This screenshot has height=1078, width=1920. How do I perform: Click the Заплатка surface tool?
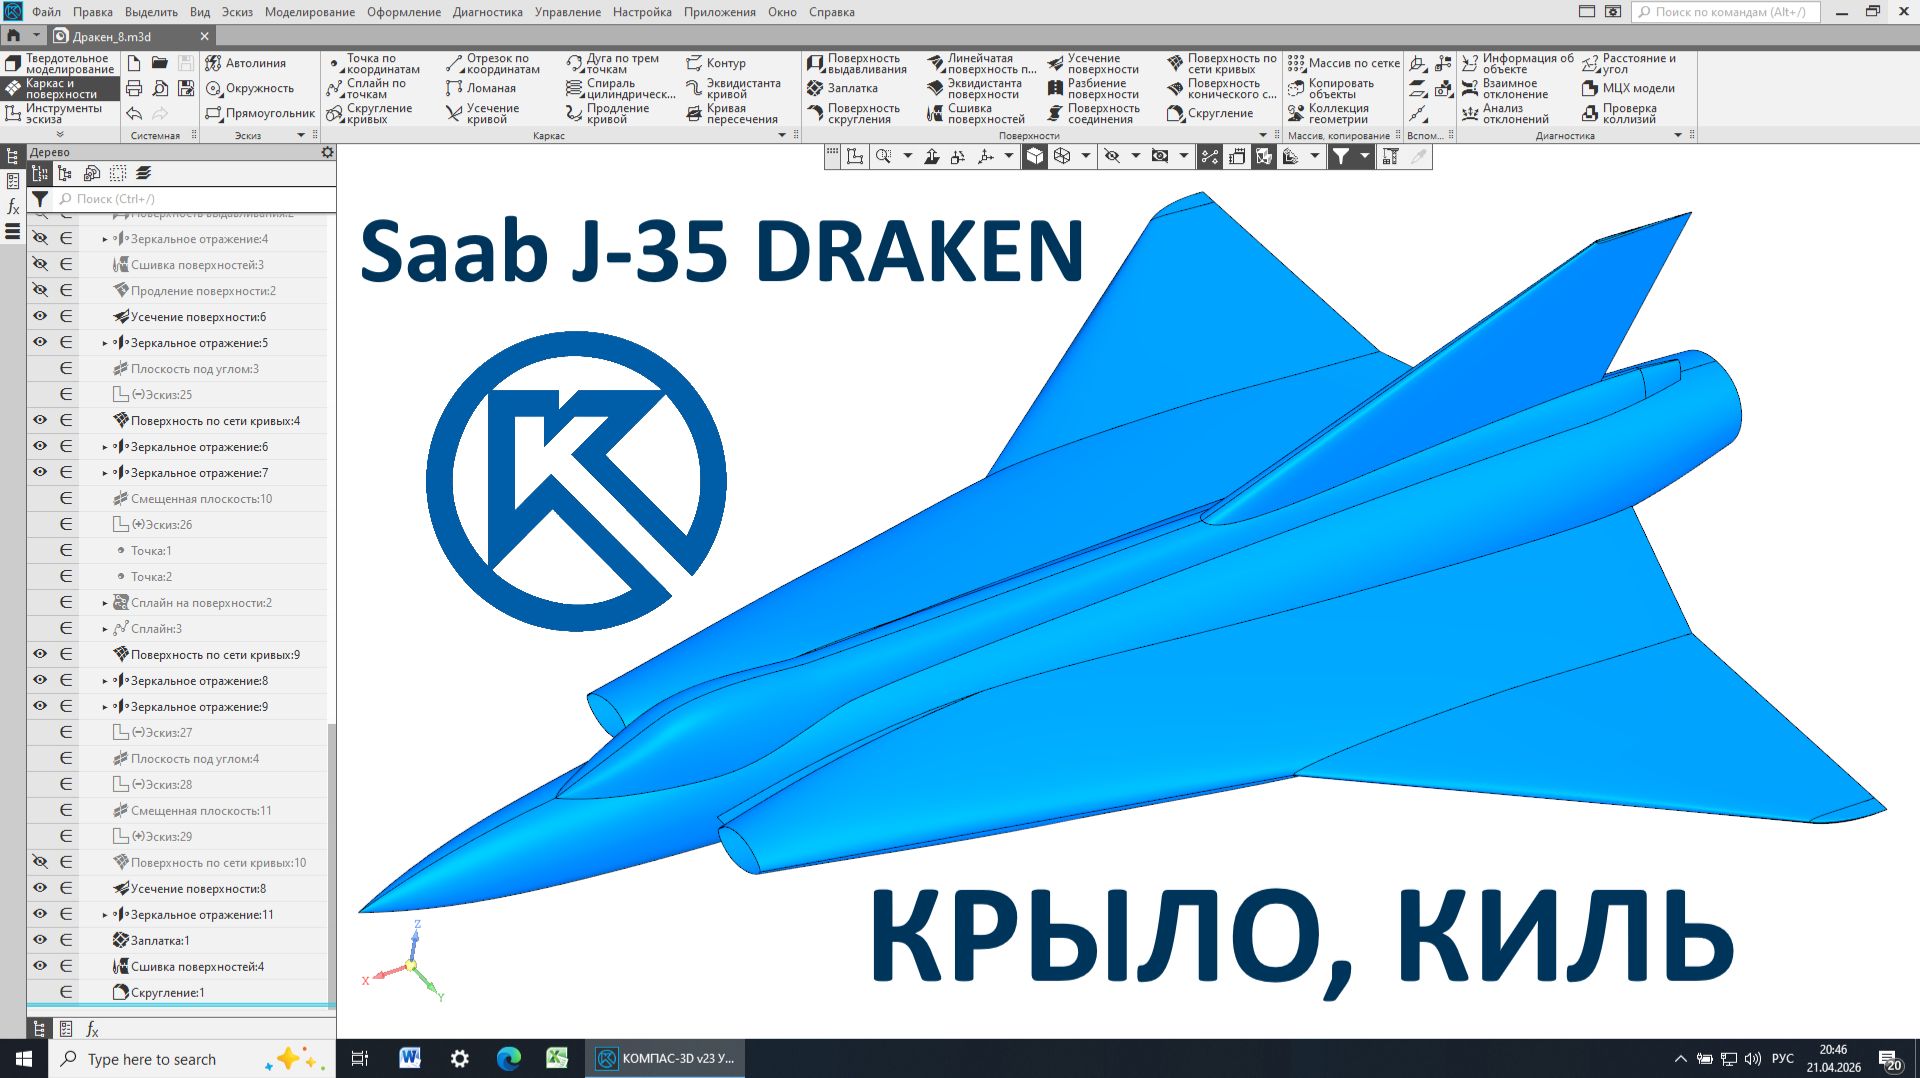pyautogui.click(x=847, y=88)
